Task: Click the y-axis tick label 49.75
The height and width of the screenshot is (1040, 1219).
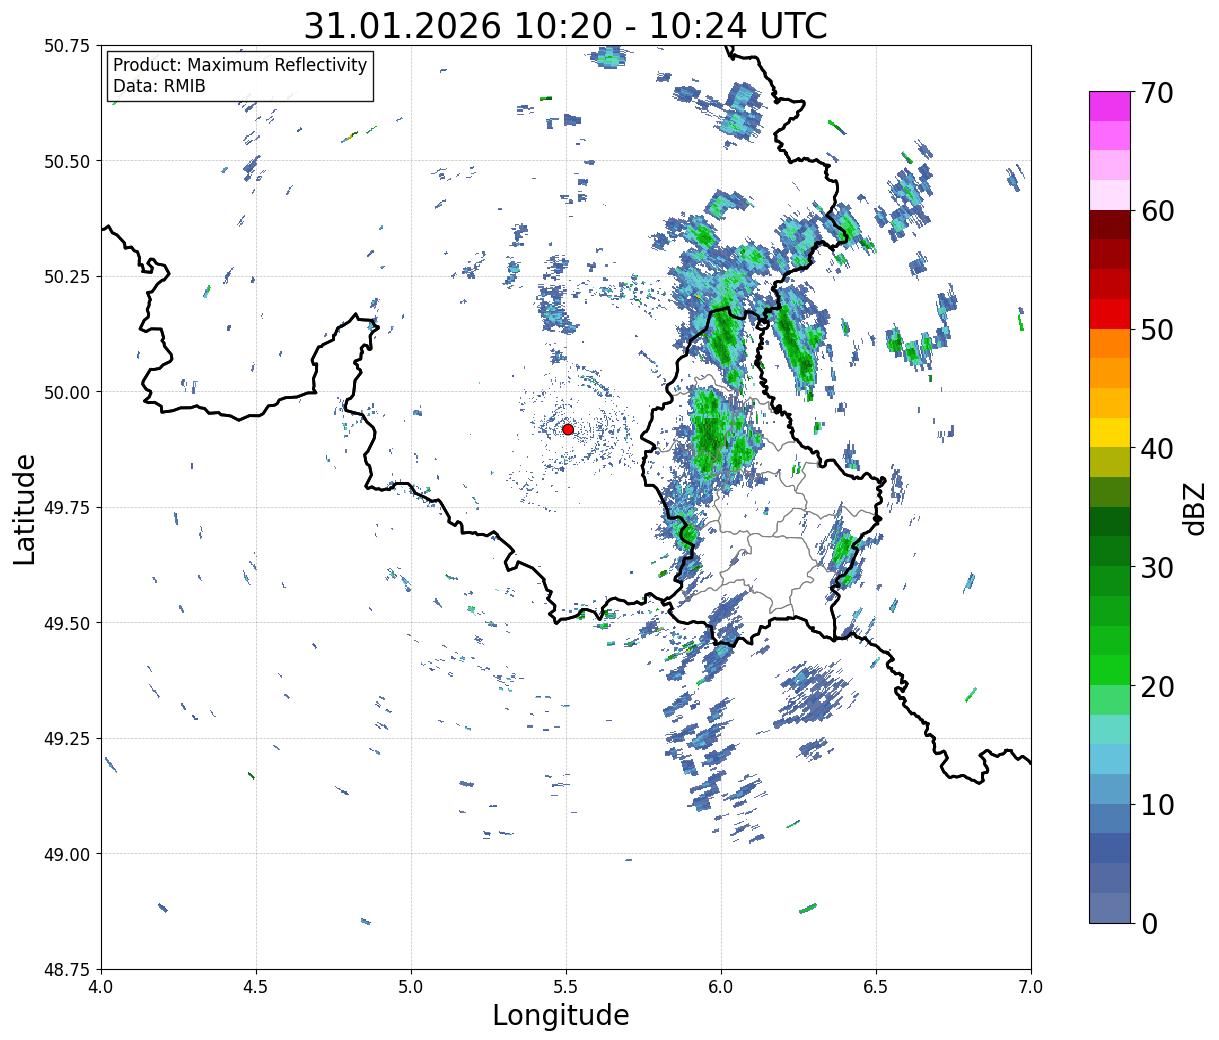Action: coord(68,508)
